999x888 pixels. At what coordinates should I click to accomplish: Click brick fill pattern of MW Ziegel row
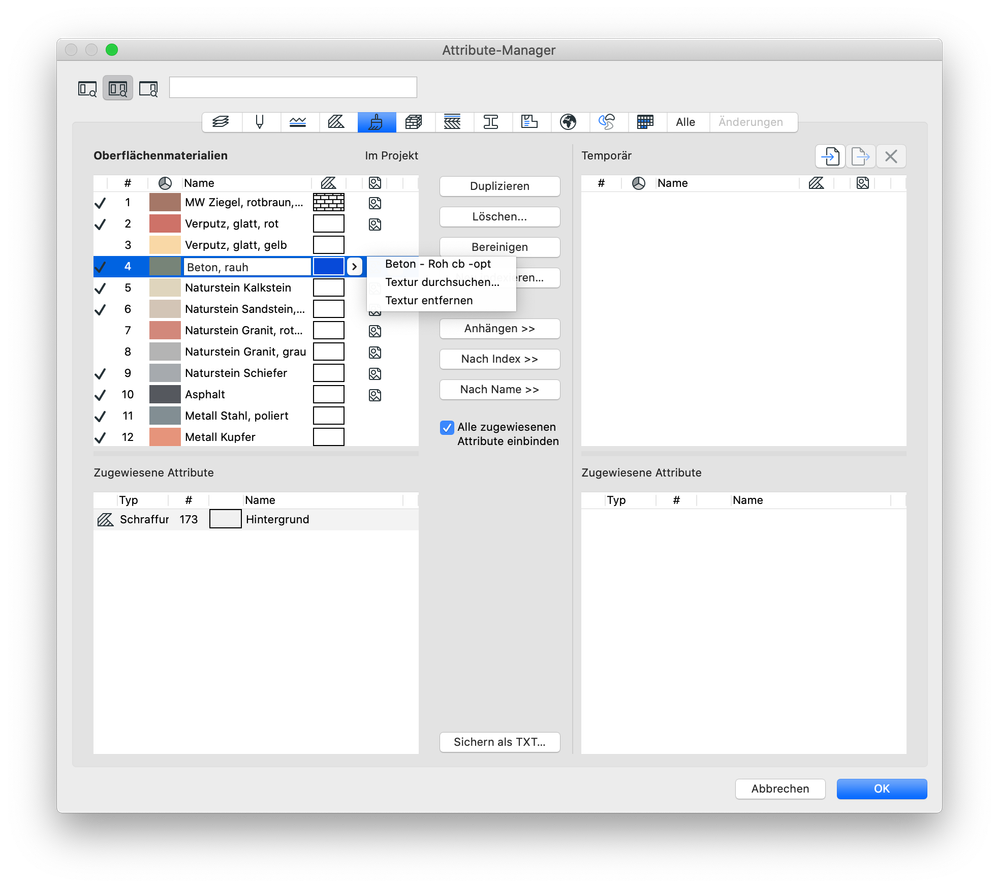pos(329,203)
